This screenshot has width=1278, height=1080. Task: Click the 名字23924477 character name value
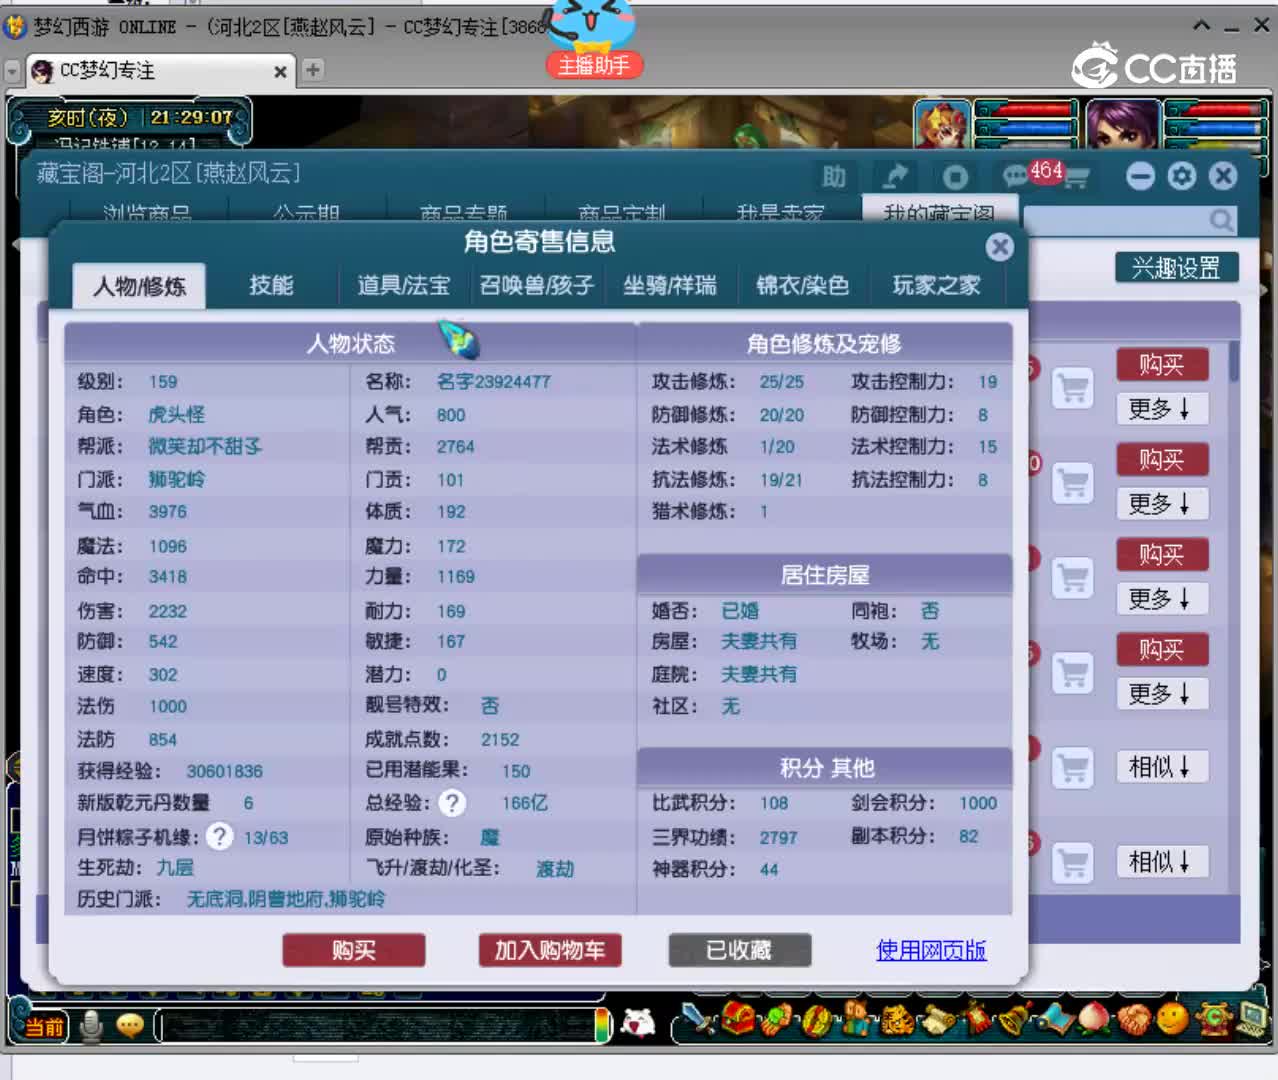pyautogui.click(x=494, y=382)
